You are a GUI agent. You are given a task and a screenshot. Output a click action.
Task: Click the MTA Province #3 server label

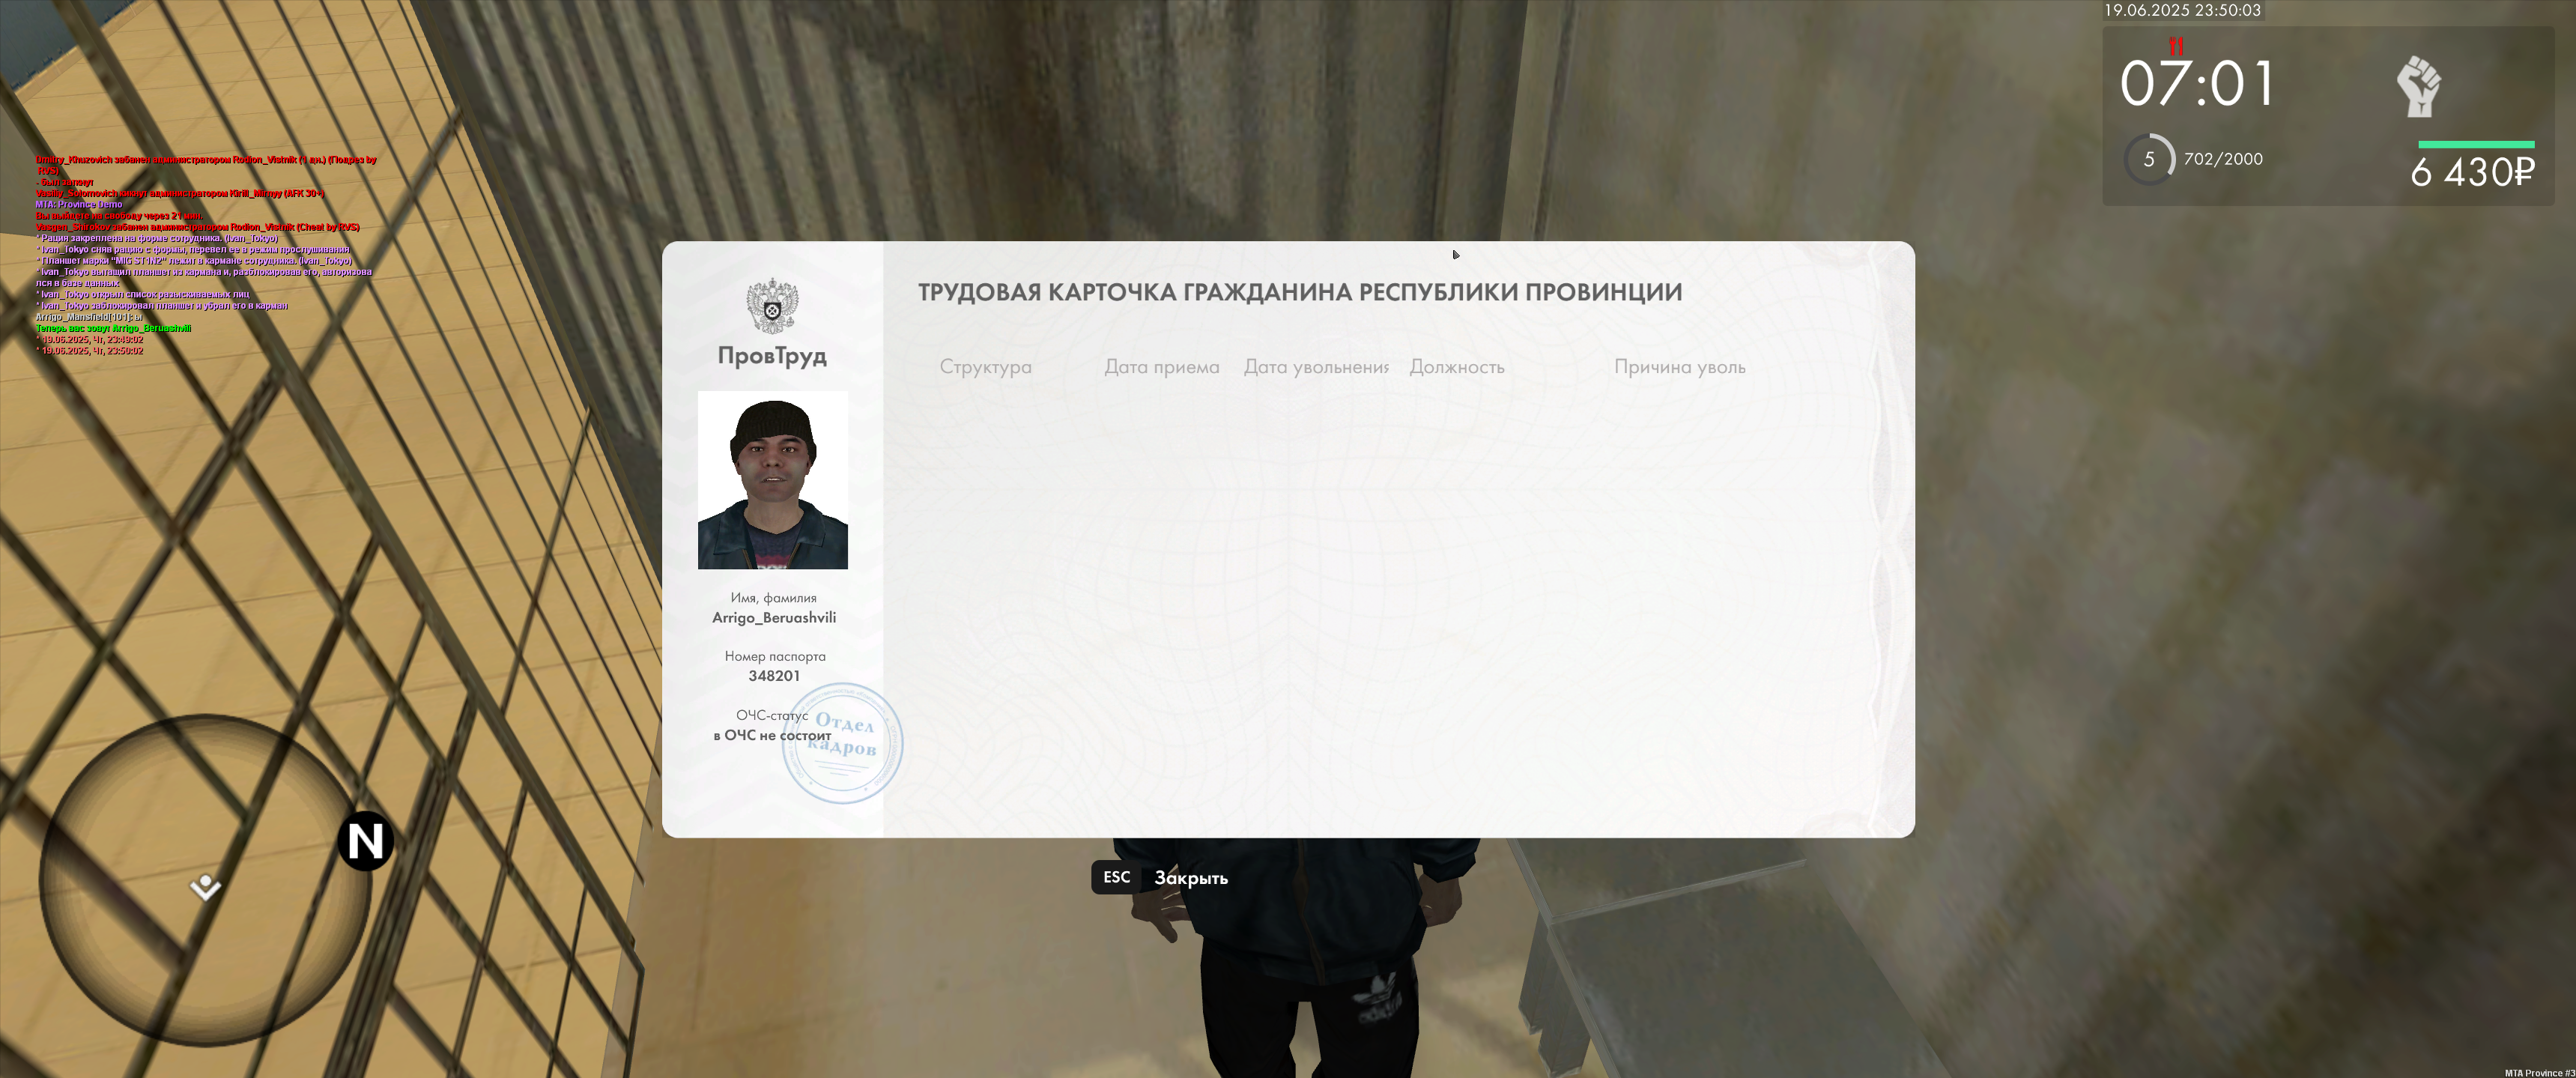2539,1072
